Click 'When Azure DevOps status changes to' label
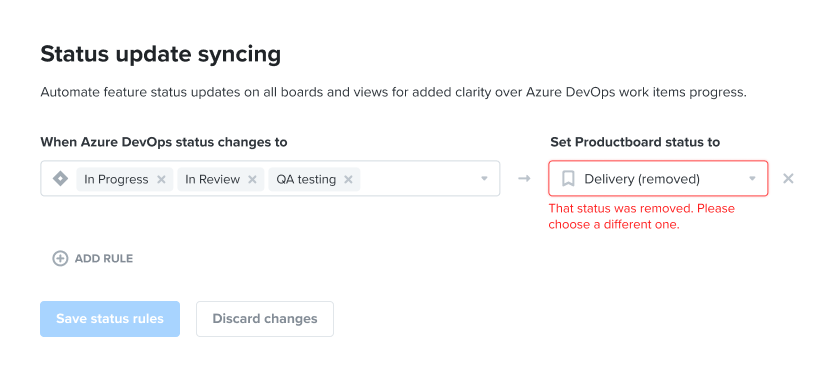This screenshot has width=838, height=388. coord(164,142)
